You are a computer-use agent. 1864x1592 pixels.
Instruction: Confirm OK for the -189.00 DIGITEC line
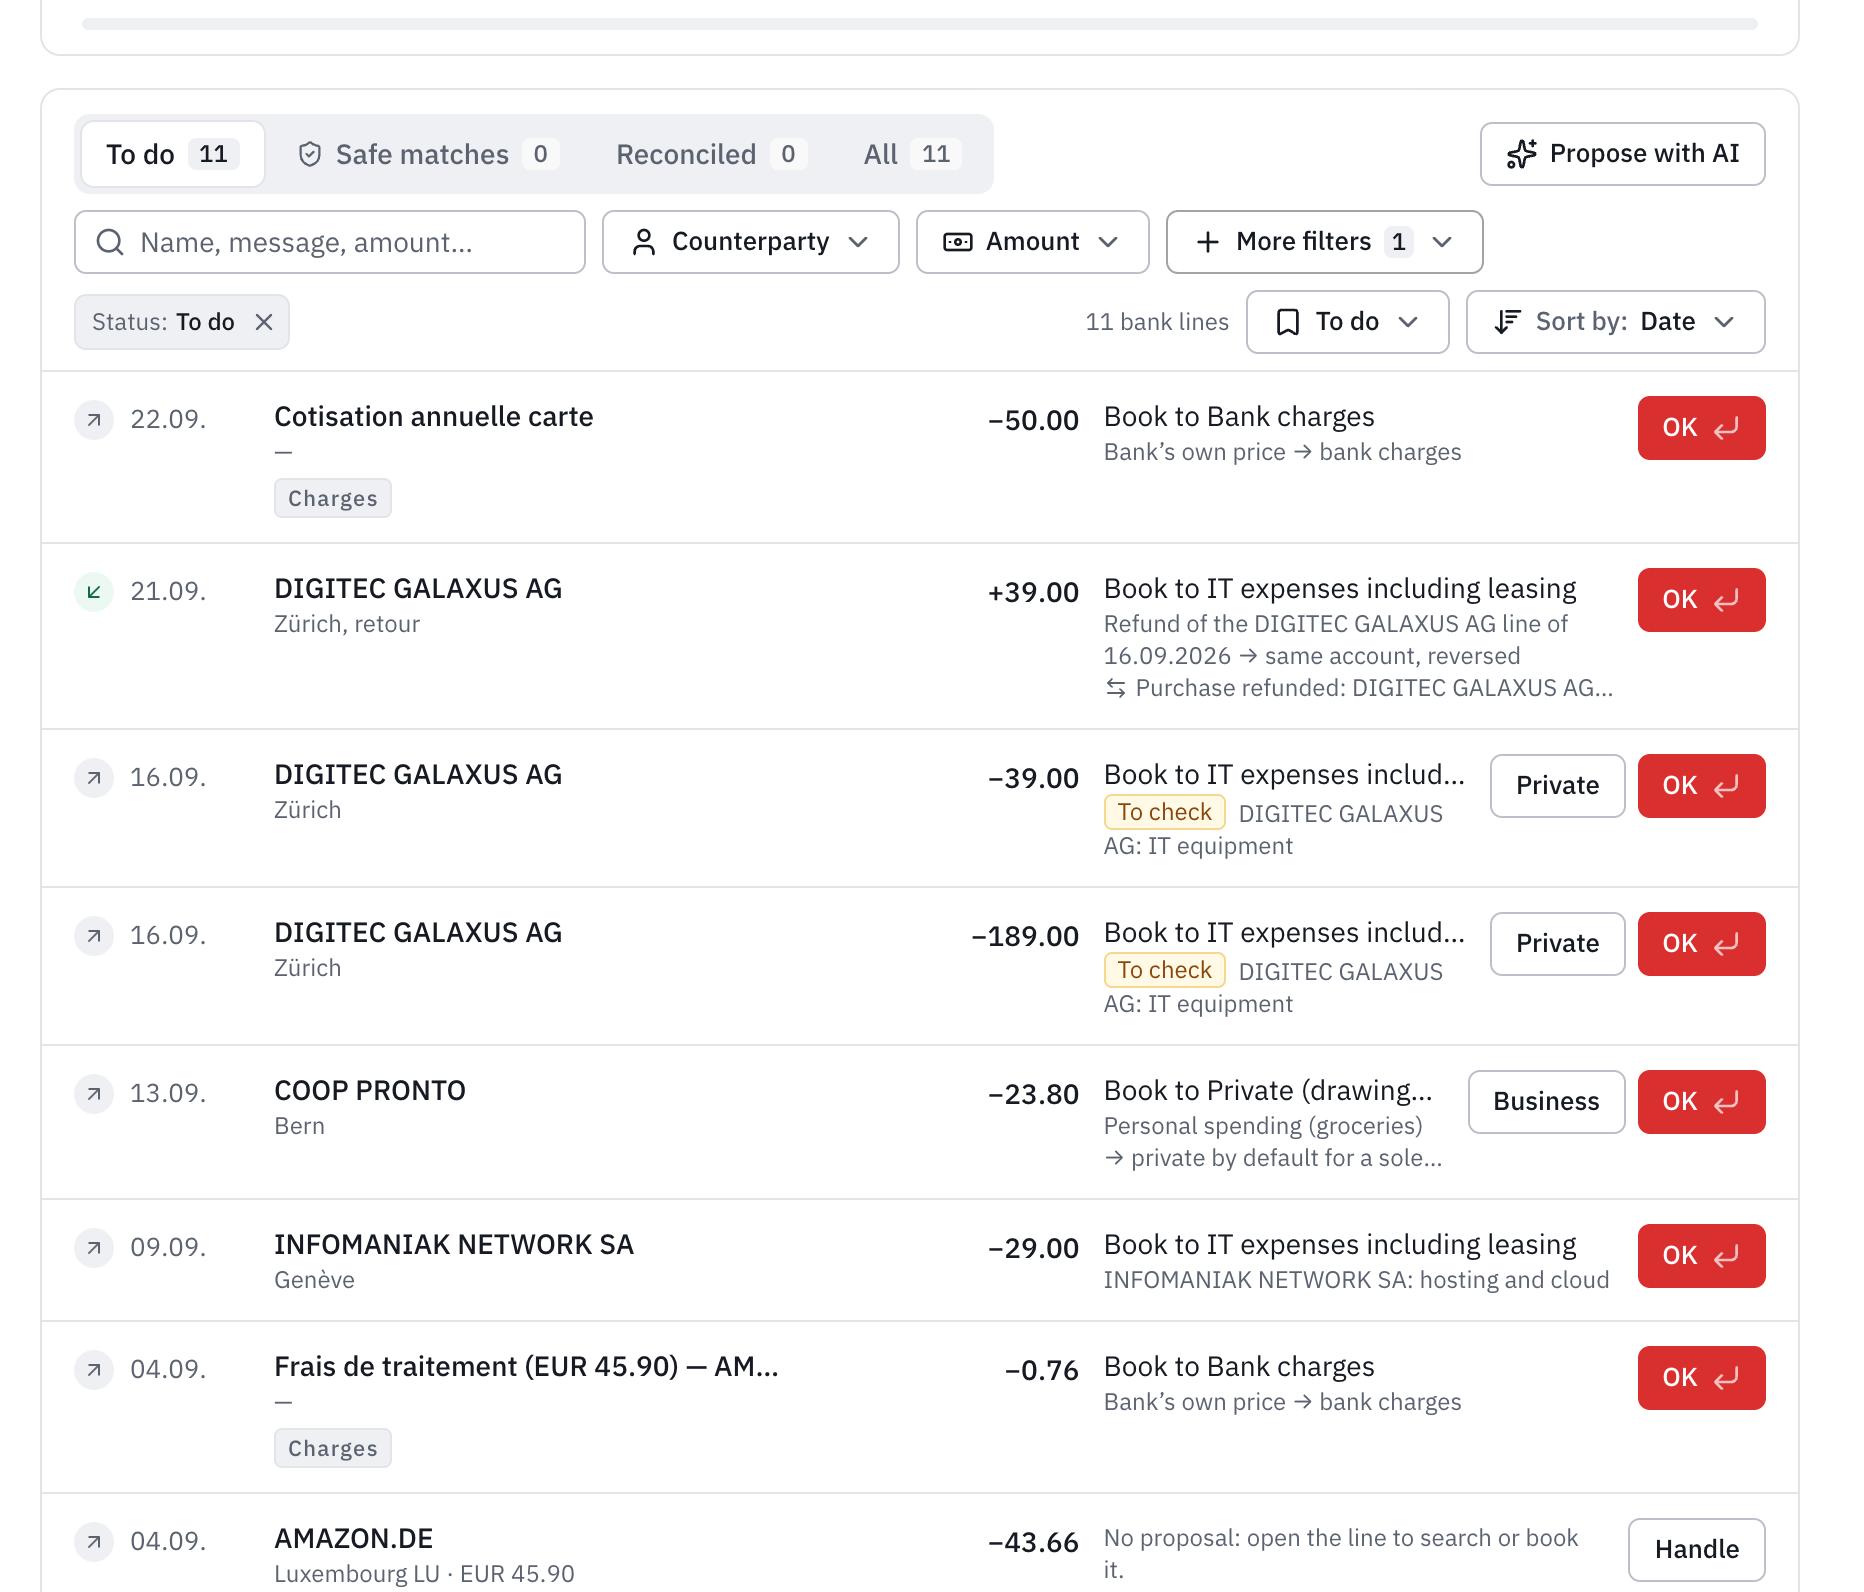pyautogui.click(x=1702, y=944)
